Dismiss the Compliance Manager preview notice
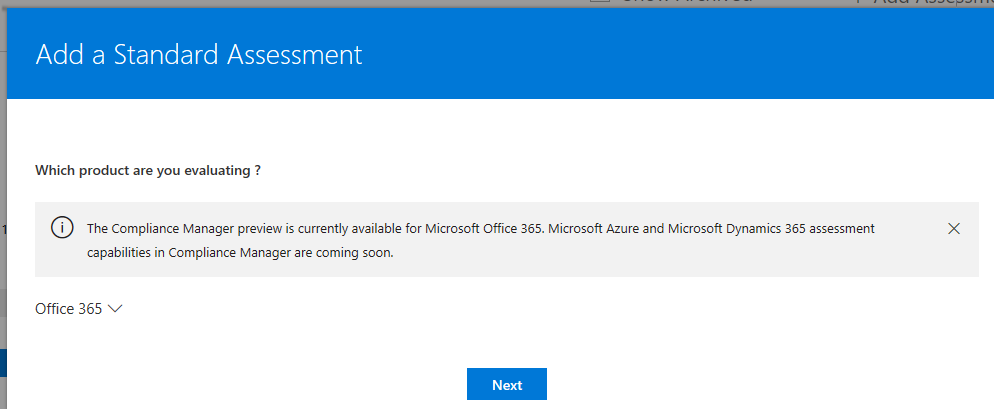 coord(953,229)
